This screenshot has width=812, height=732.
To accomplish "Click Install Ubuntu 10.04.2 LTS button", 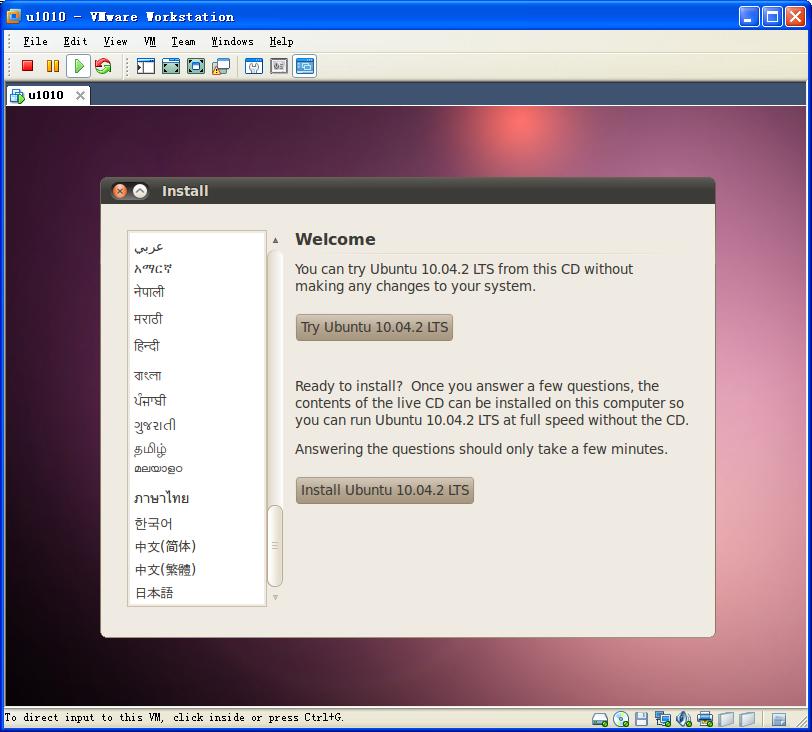I will click(x=385, y=490).
